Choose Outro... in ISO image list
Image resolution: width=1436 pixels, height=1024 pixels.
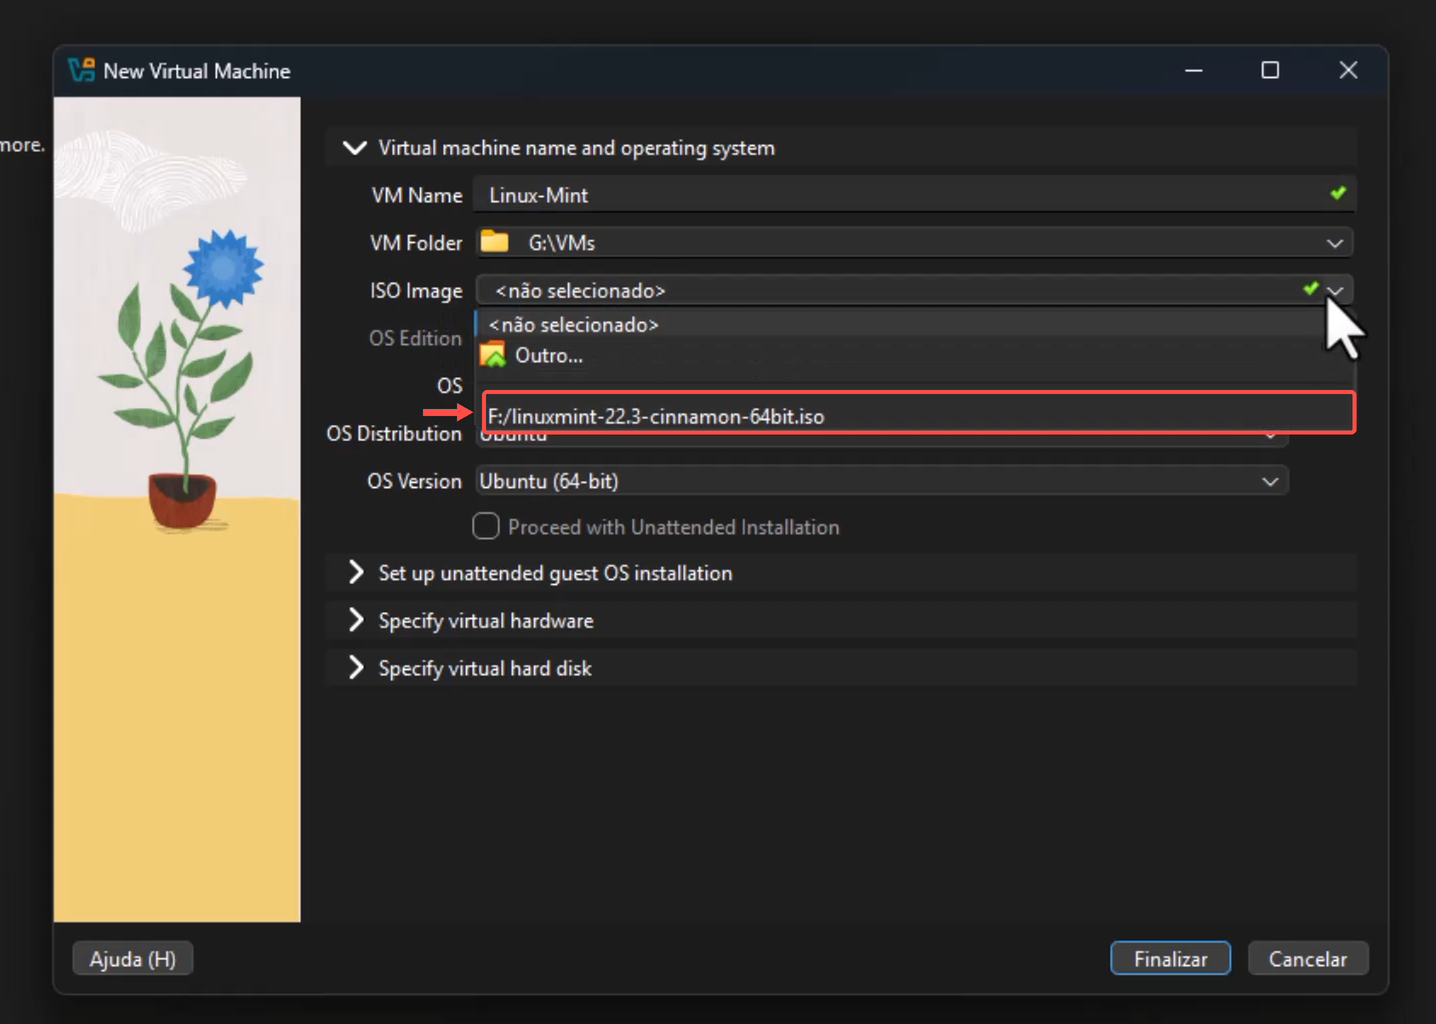pyautogui.click(x=914, y=355)
